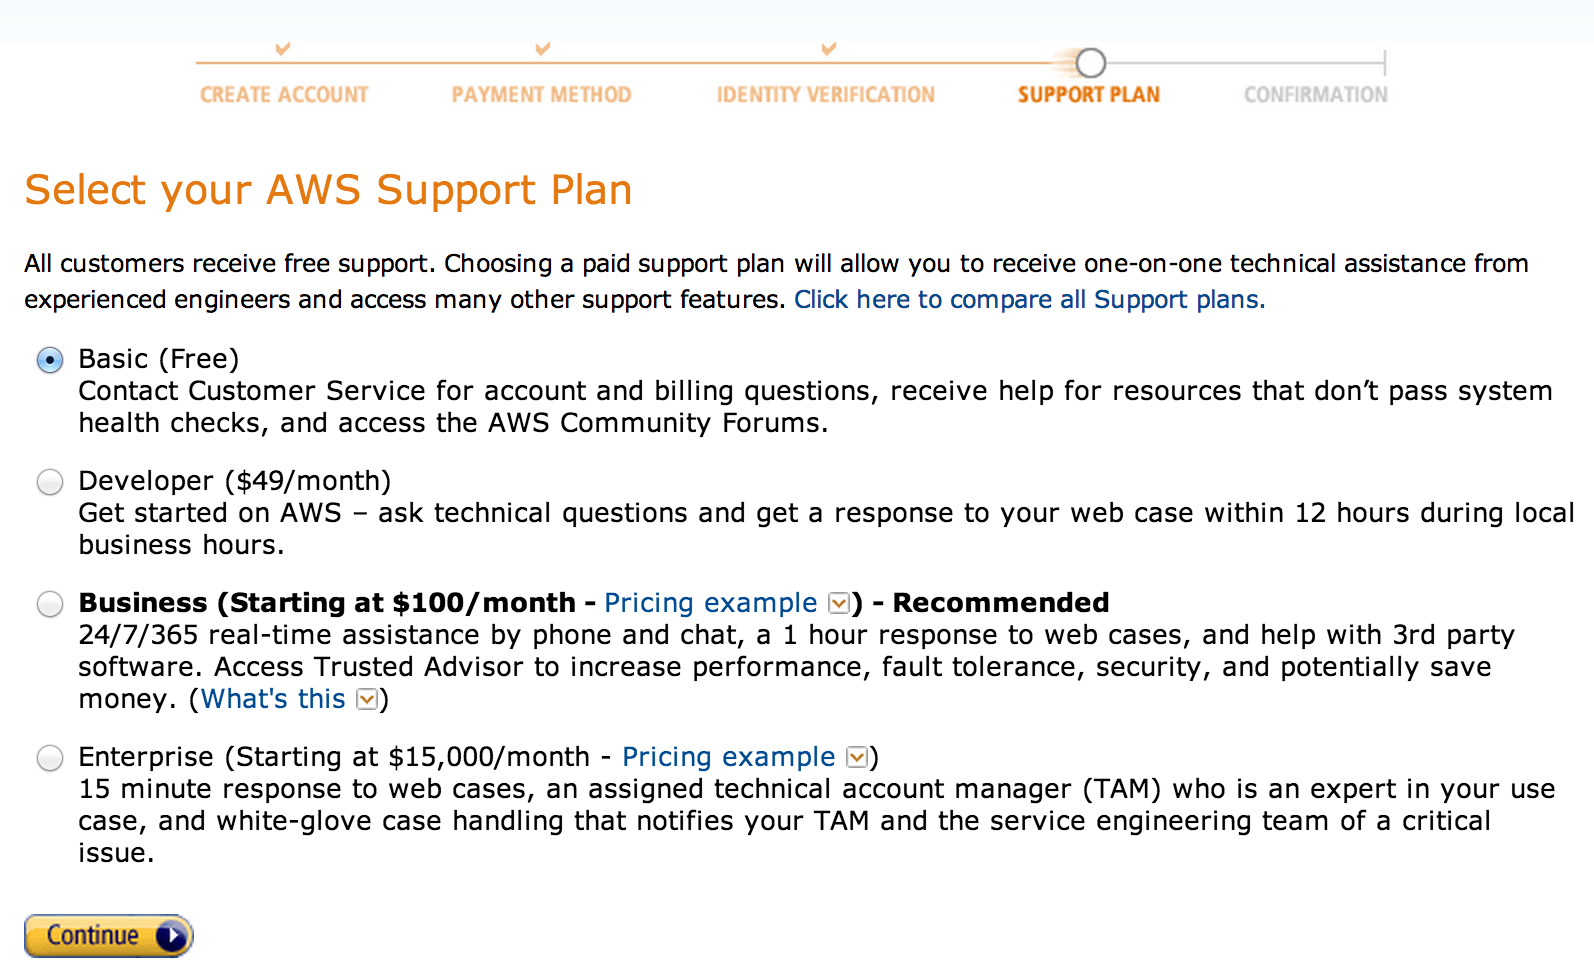This screenshot has width=1594, height=966.
Task: Expand the Enterprise Pricing example dropdown arrow
Action: pyautogui.click(x=857, y=758)
